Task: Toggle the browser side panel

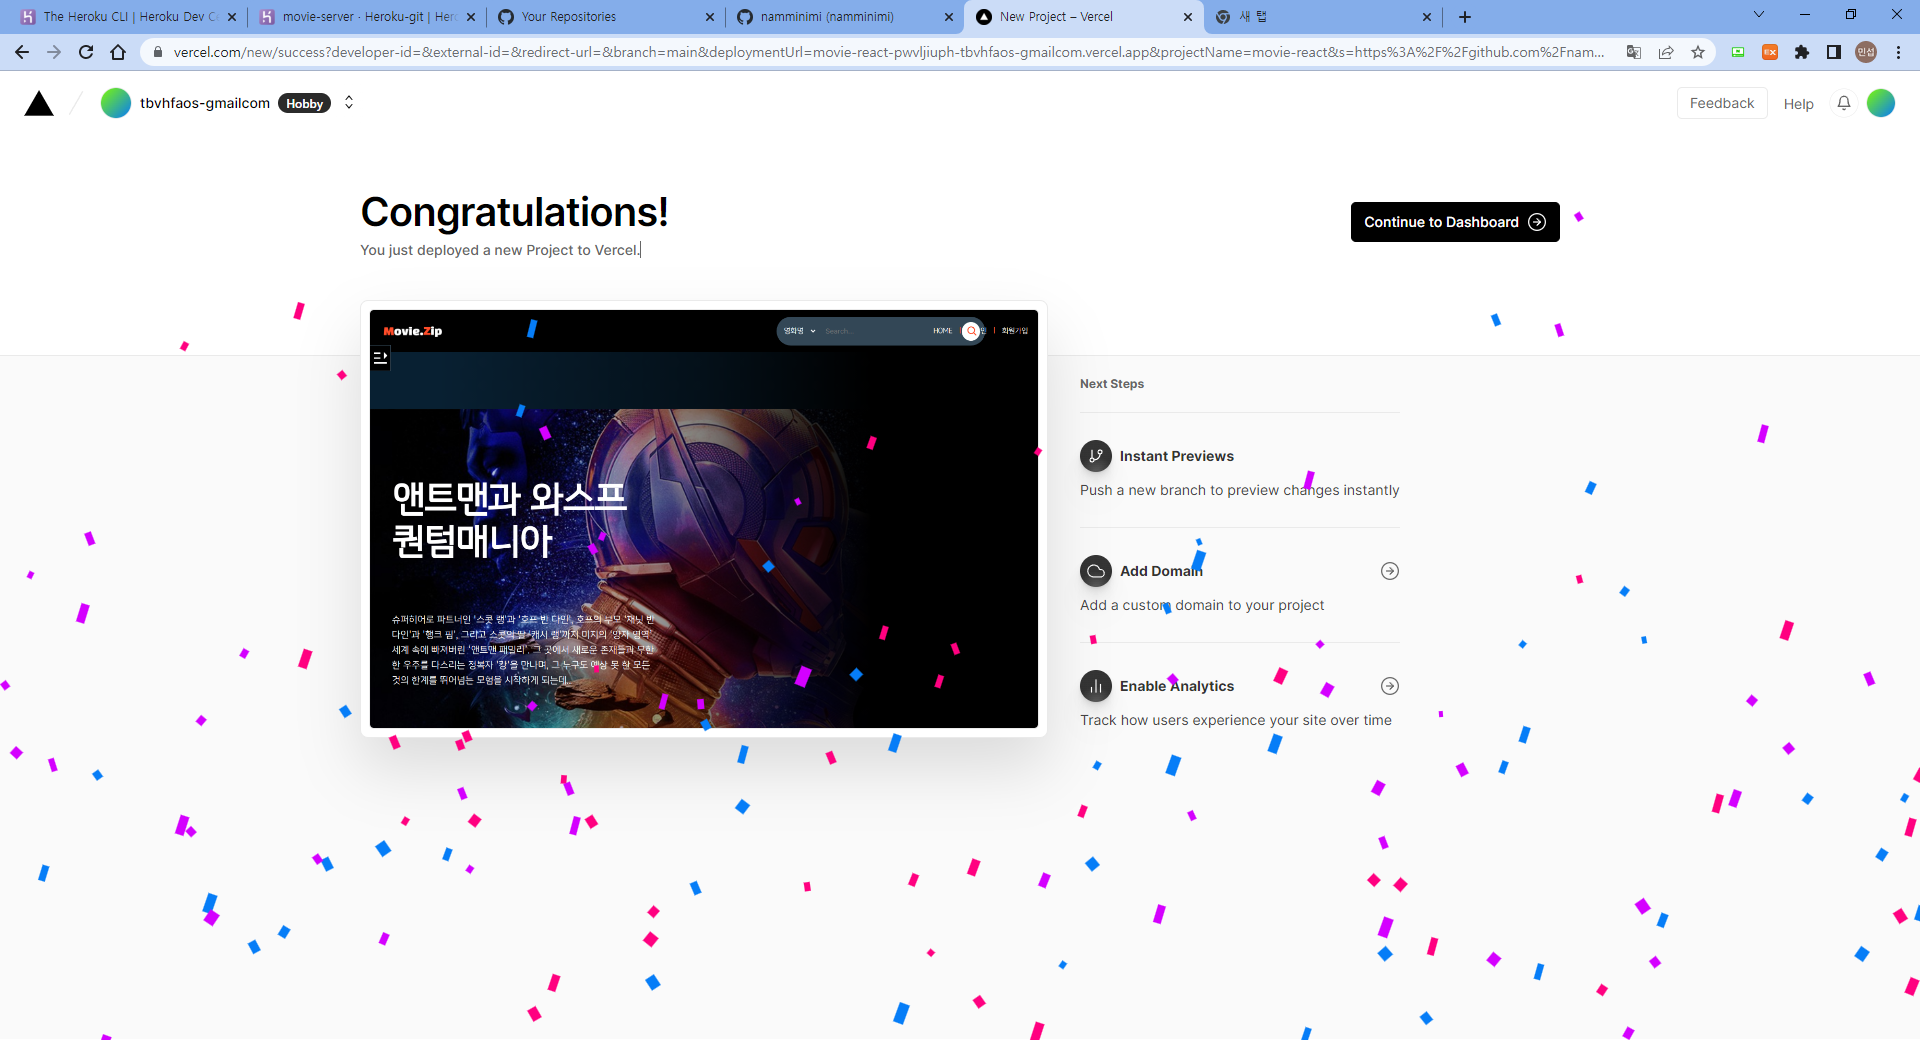Action: pyautogui.click(x=1834, y=52)
